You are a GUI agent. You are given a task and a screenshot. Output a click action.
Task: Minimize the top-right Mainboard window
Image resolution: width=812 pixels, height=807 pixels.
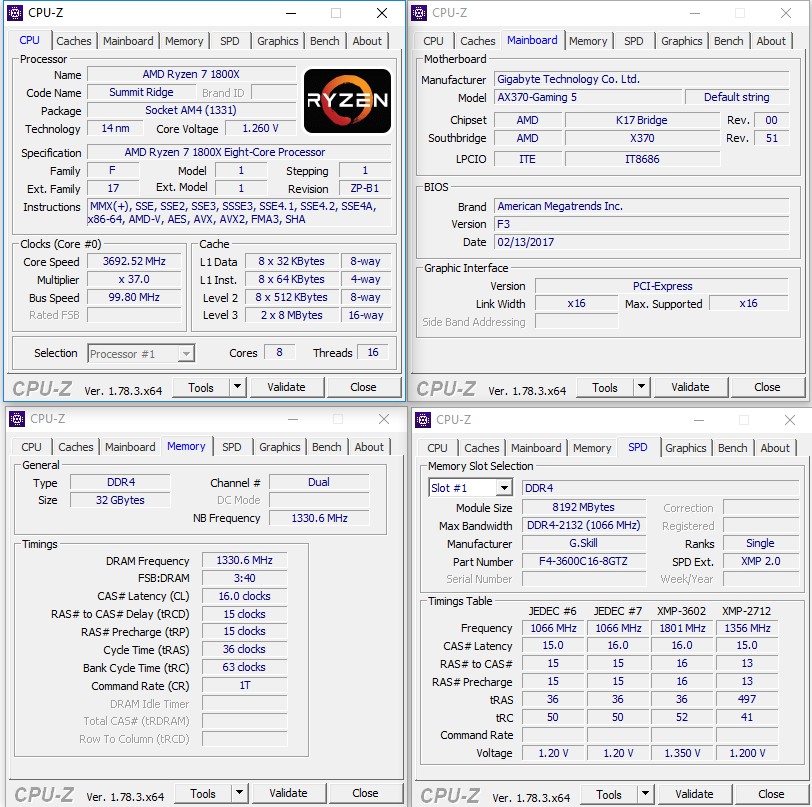[x=691, y=13]
